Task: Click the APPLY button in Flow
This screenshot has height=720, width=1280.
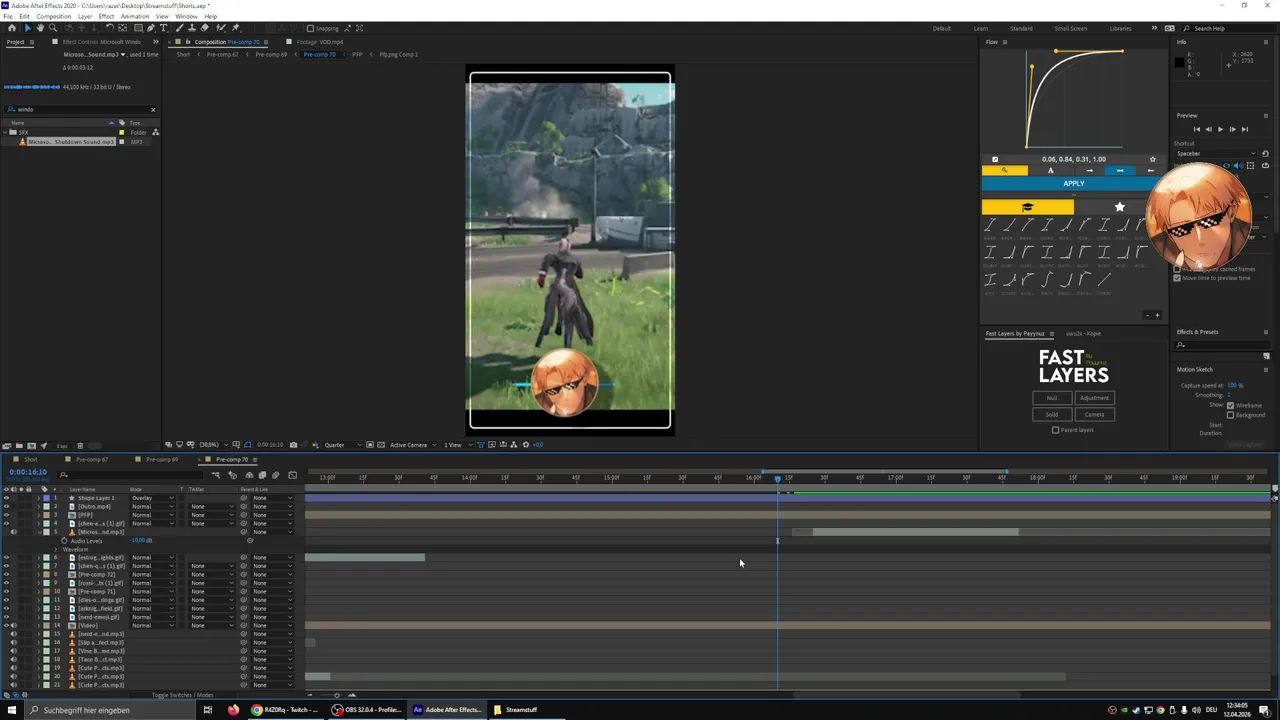Action: pos(1073,183)
